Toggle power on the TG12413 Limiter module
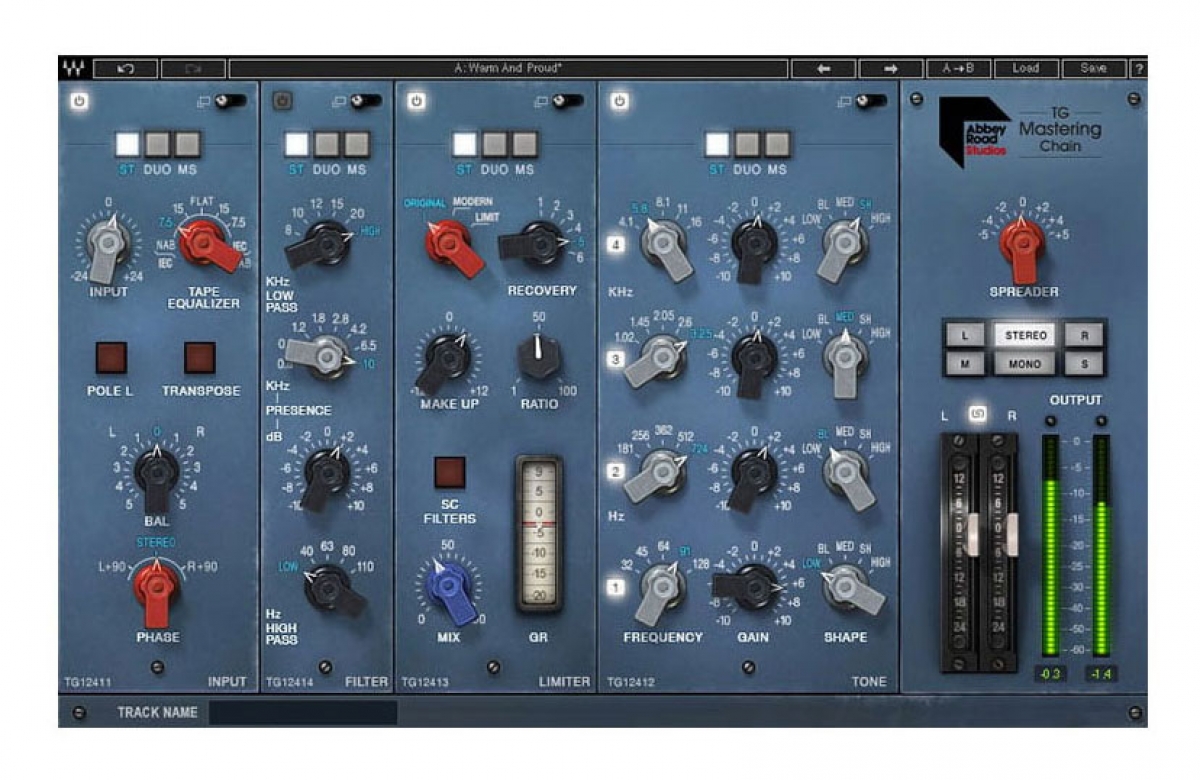This screenshot has height=780, width=1200. tap(416, 100)
